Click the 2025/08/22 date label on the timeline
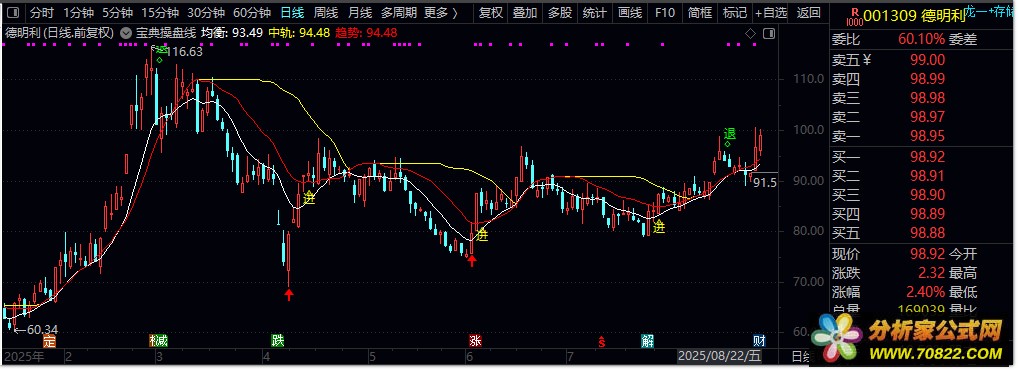The image size is (1019, 370). click(x=719, y=356)
